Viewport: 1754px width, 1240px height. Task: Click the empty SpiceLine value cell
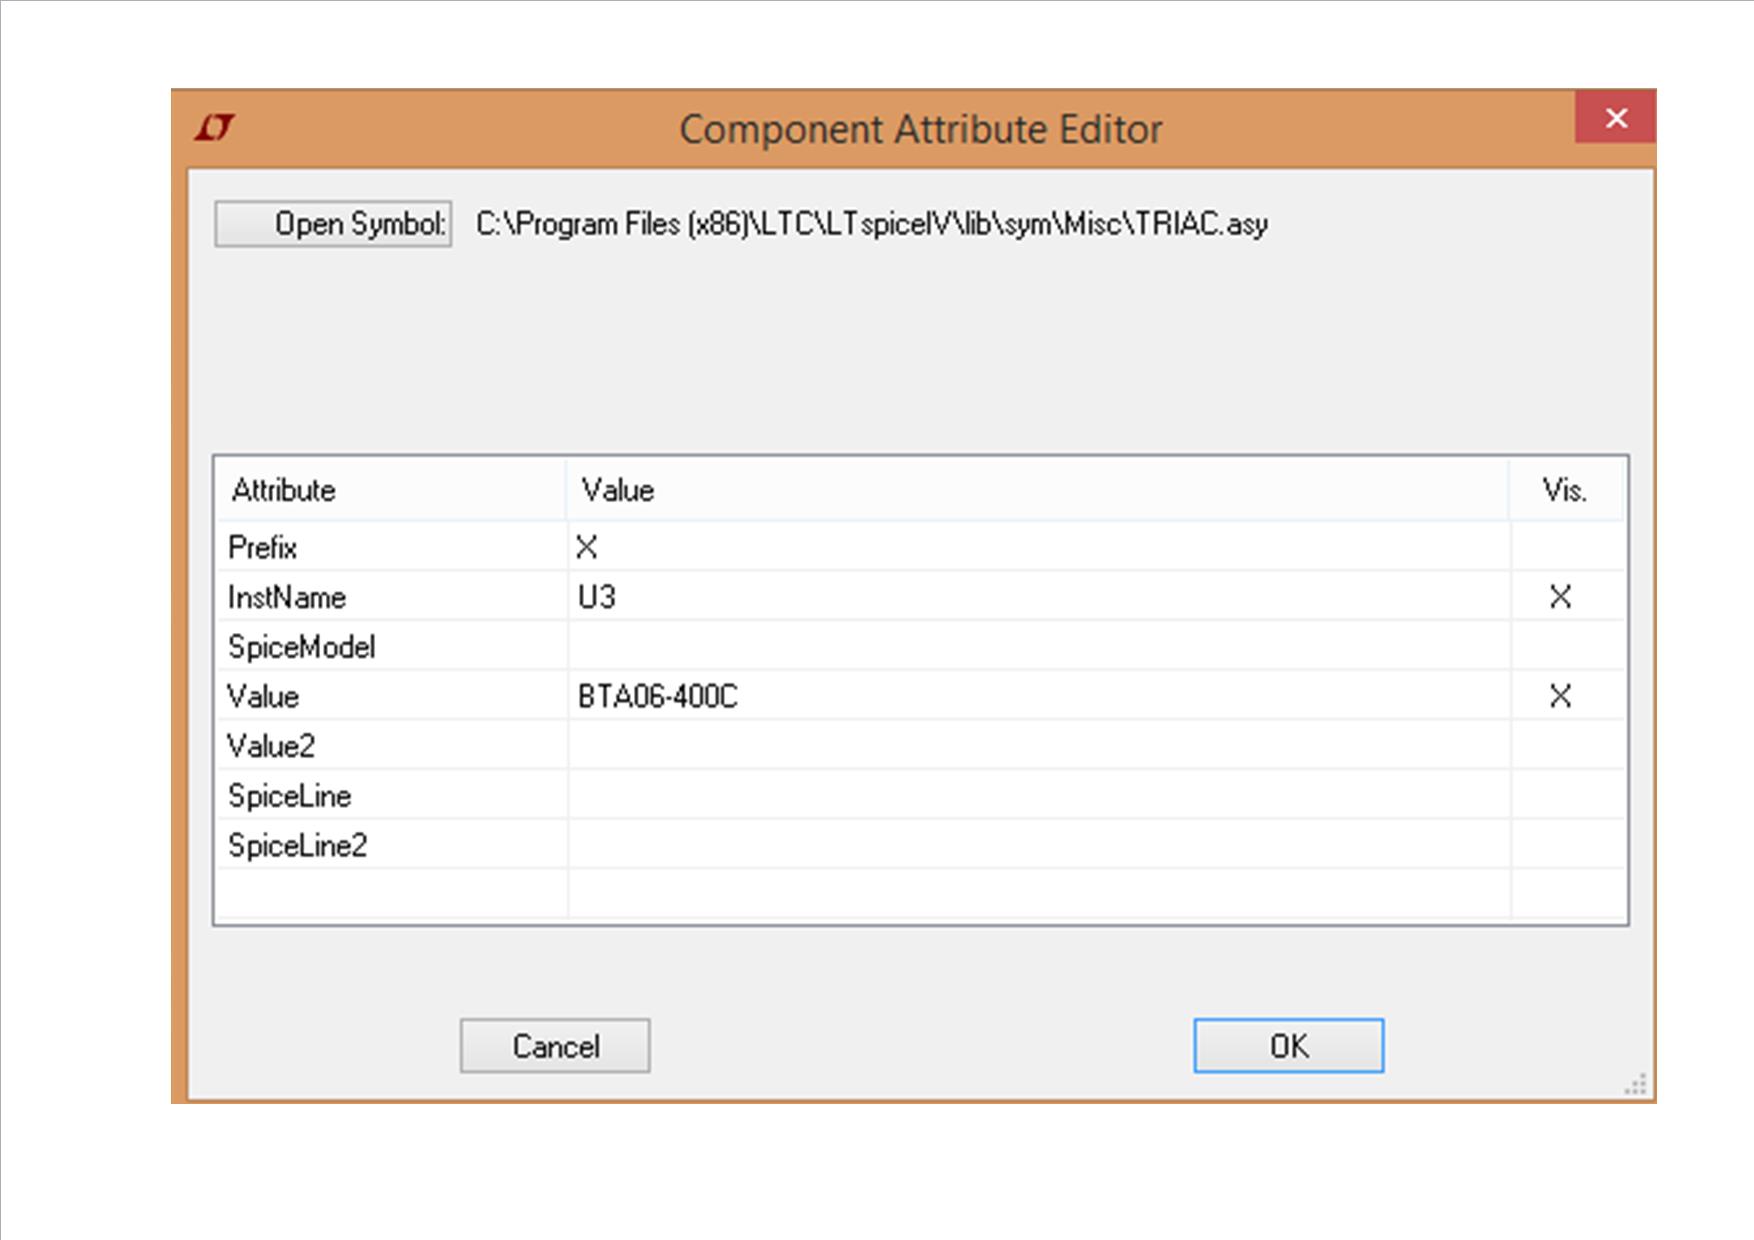1038,796
